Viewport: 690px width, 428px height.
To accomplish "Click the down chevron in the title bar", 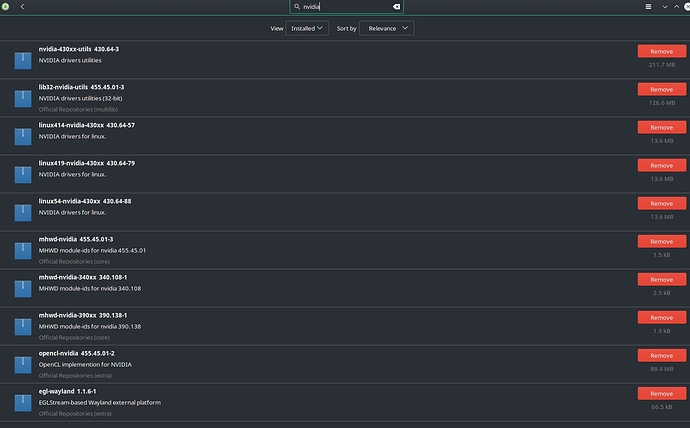I will [665, 7].
